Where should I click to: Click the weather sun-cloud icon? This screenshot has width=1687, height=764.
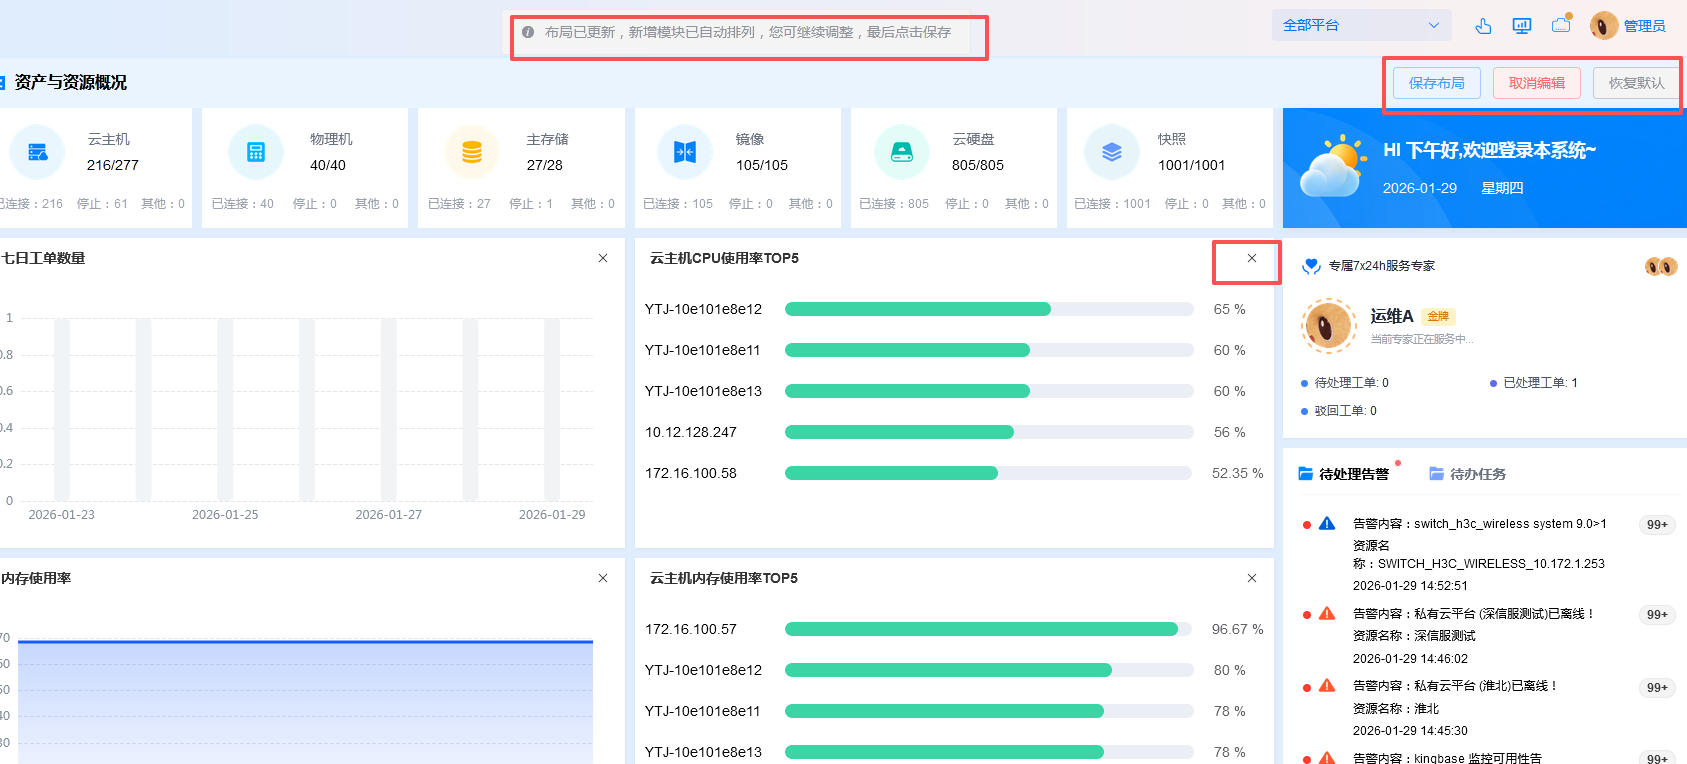[1334, 167]
